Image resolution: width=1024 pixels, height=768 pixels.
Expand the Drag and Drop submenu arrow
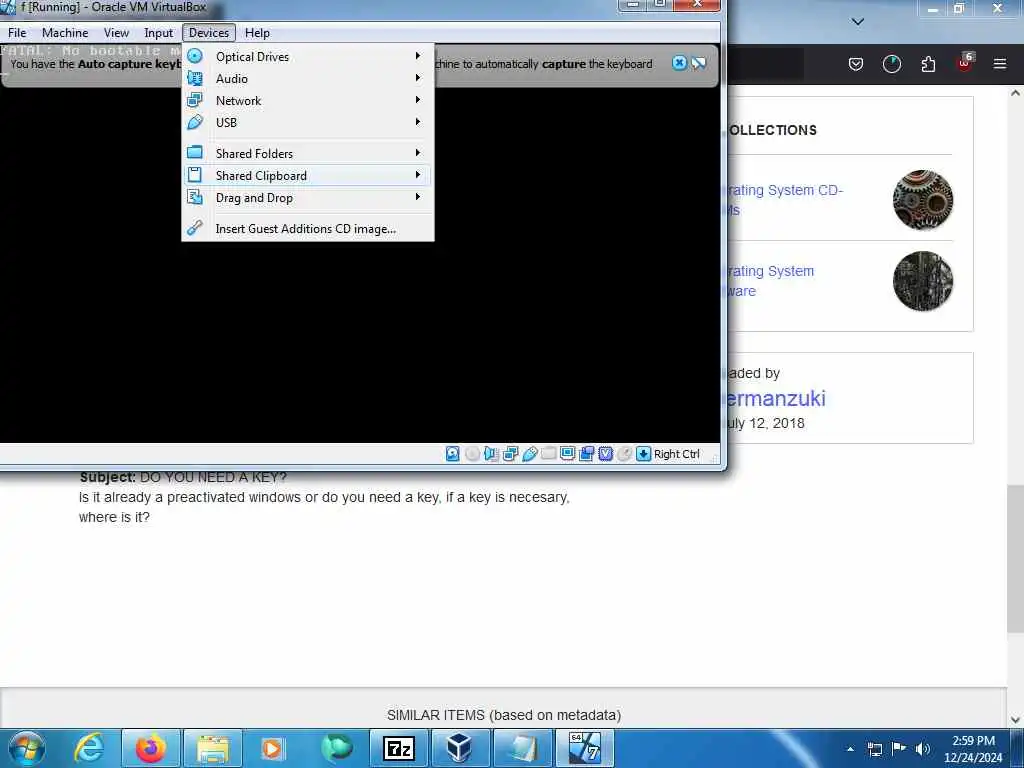[418, 197]
